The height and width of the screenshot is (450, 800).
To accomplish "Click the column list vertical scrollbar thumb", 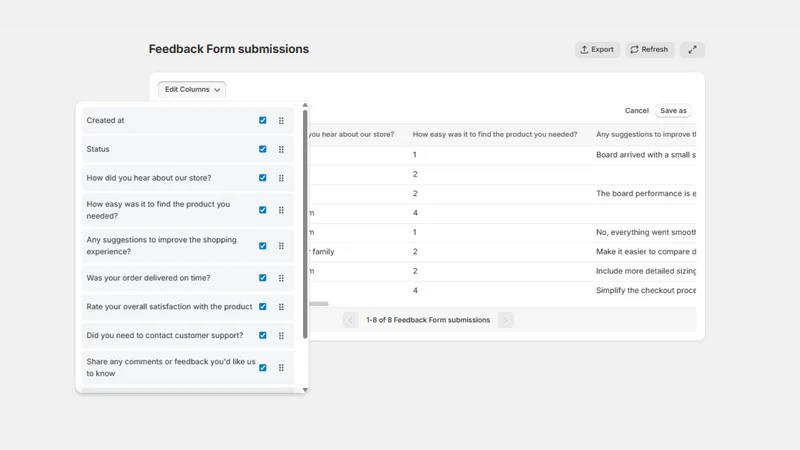I will click(x=305, y=224).
